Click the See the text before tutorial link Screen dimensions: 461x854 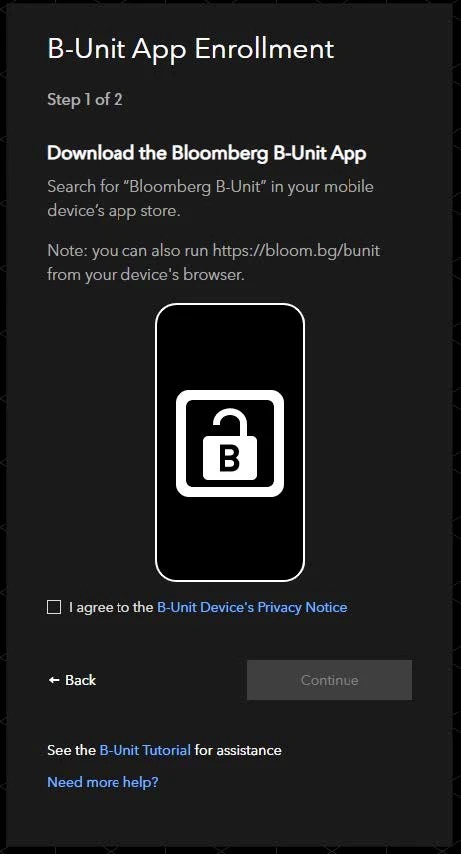(x=71, y=750)
